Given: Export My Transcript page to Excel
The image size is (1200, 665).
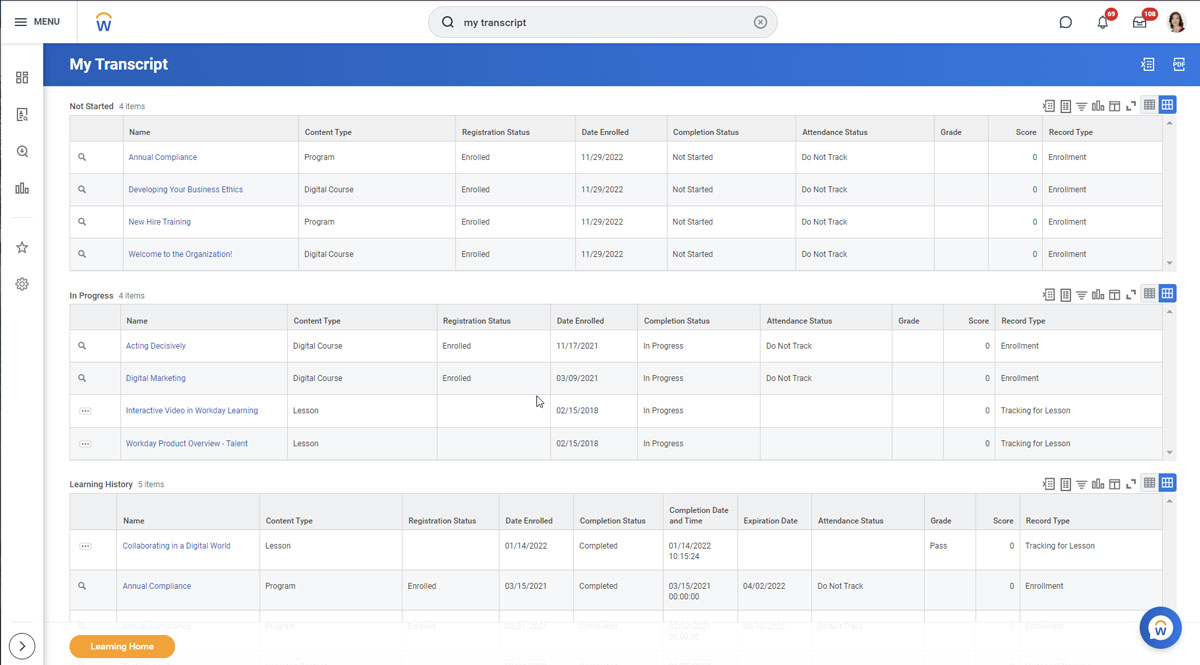Looking at the screenshot, I should click(x=1147, y=64).
